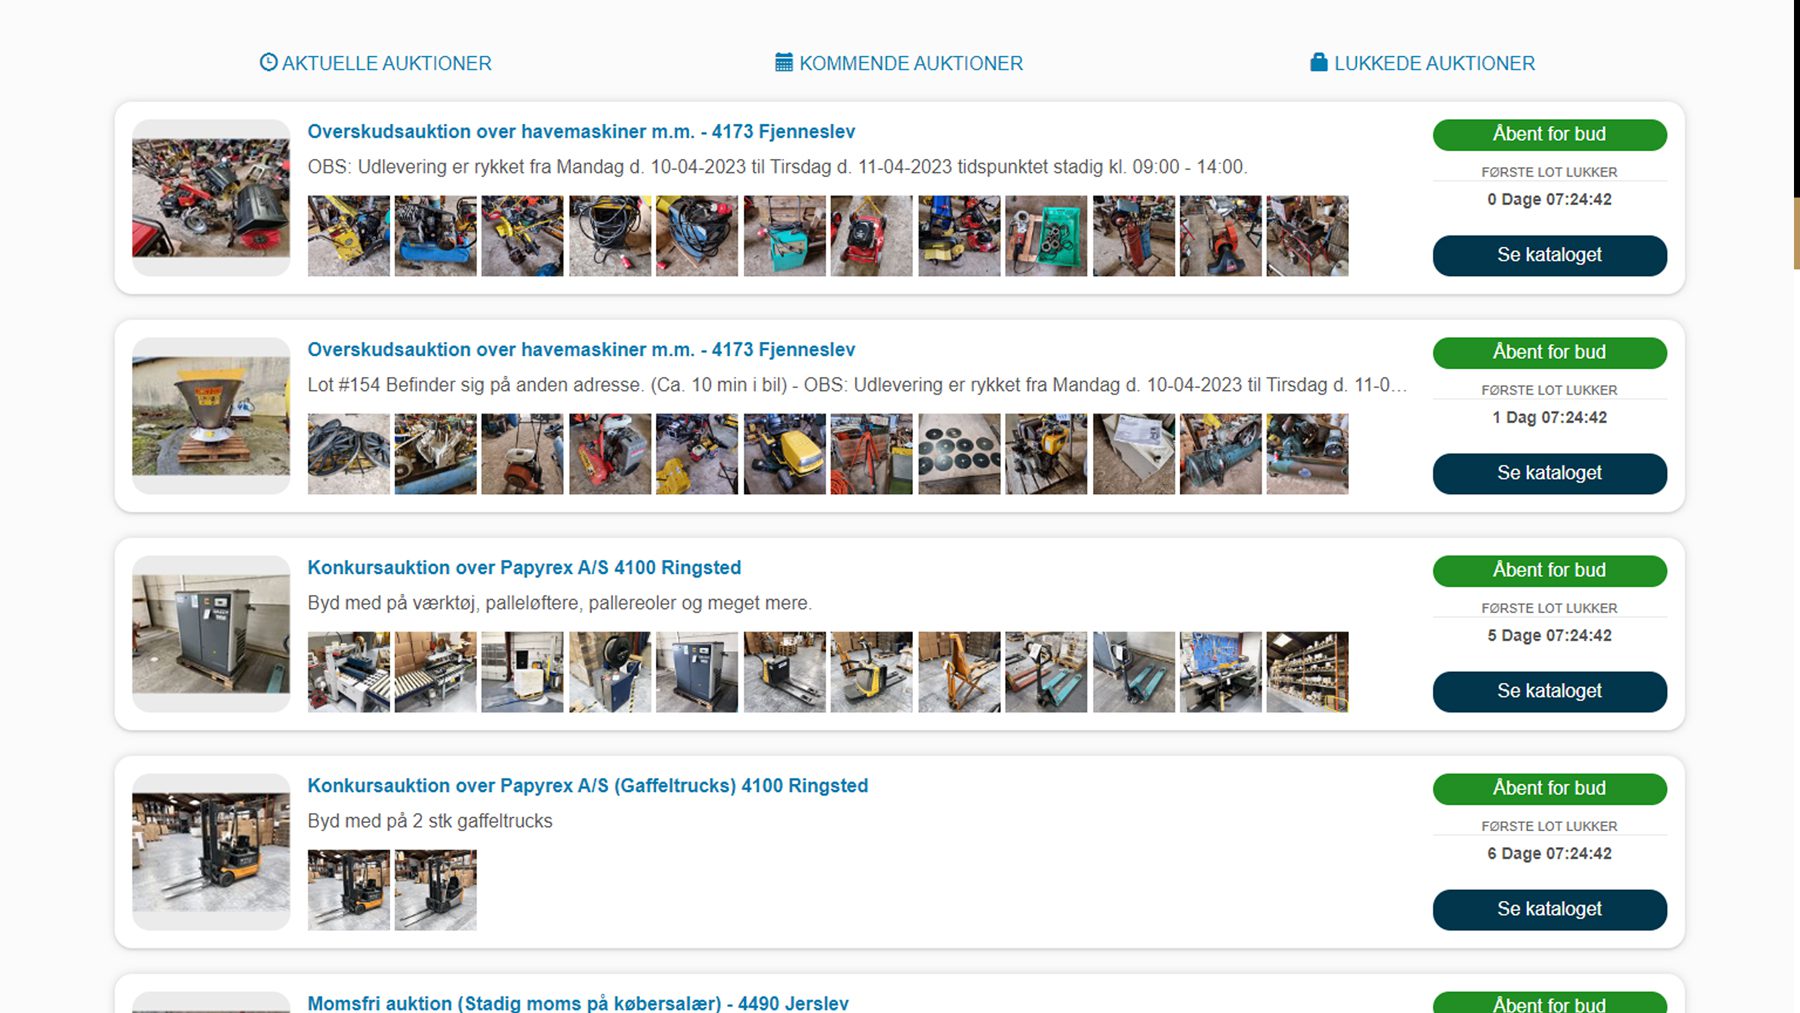The image size is (1800, 1013).
Task: Open first Overskudsauktion over havemaskiner title link
Action: 581,131
